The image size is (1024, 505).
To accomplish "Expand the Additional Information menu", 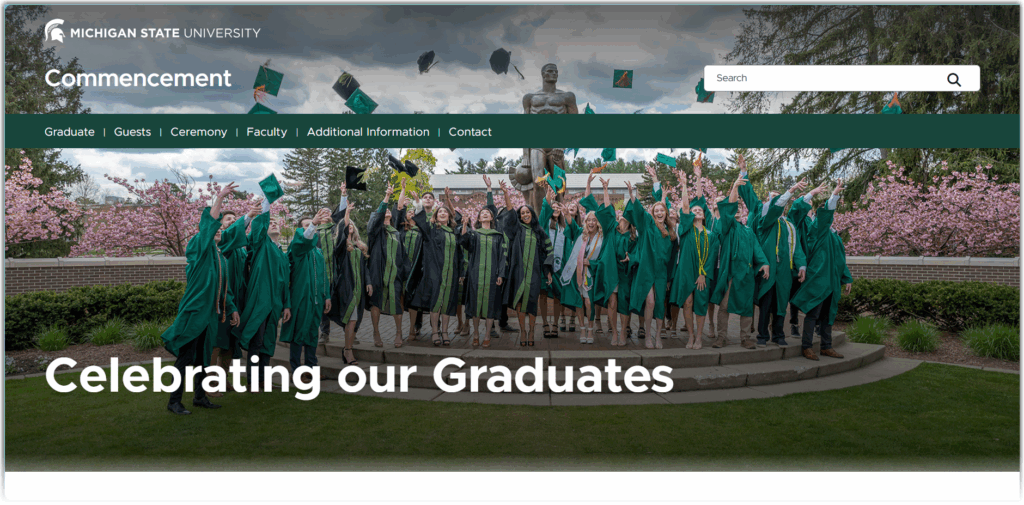I will pos(368,132).
